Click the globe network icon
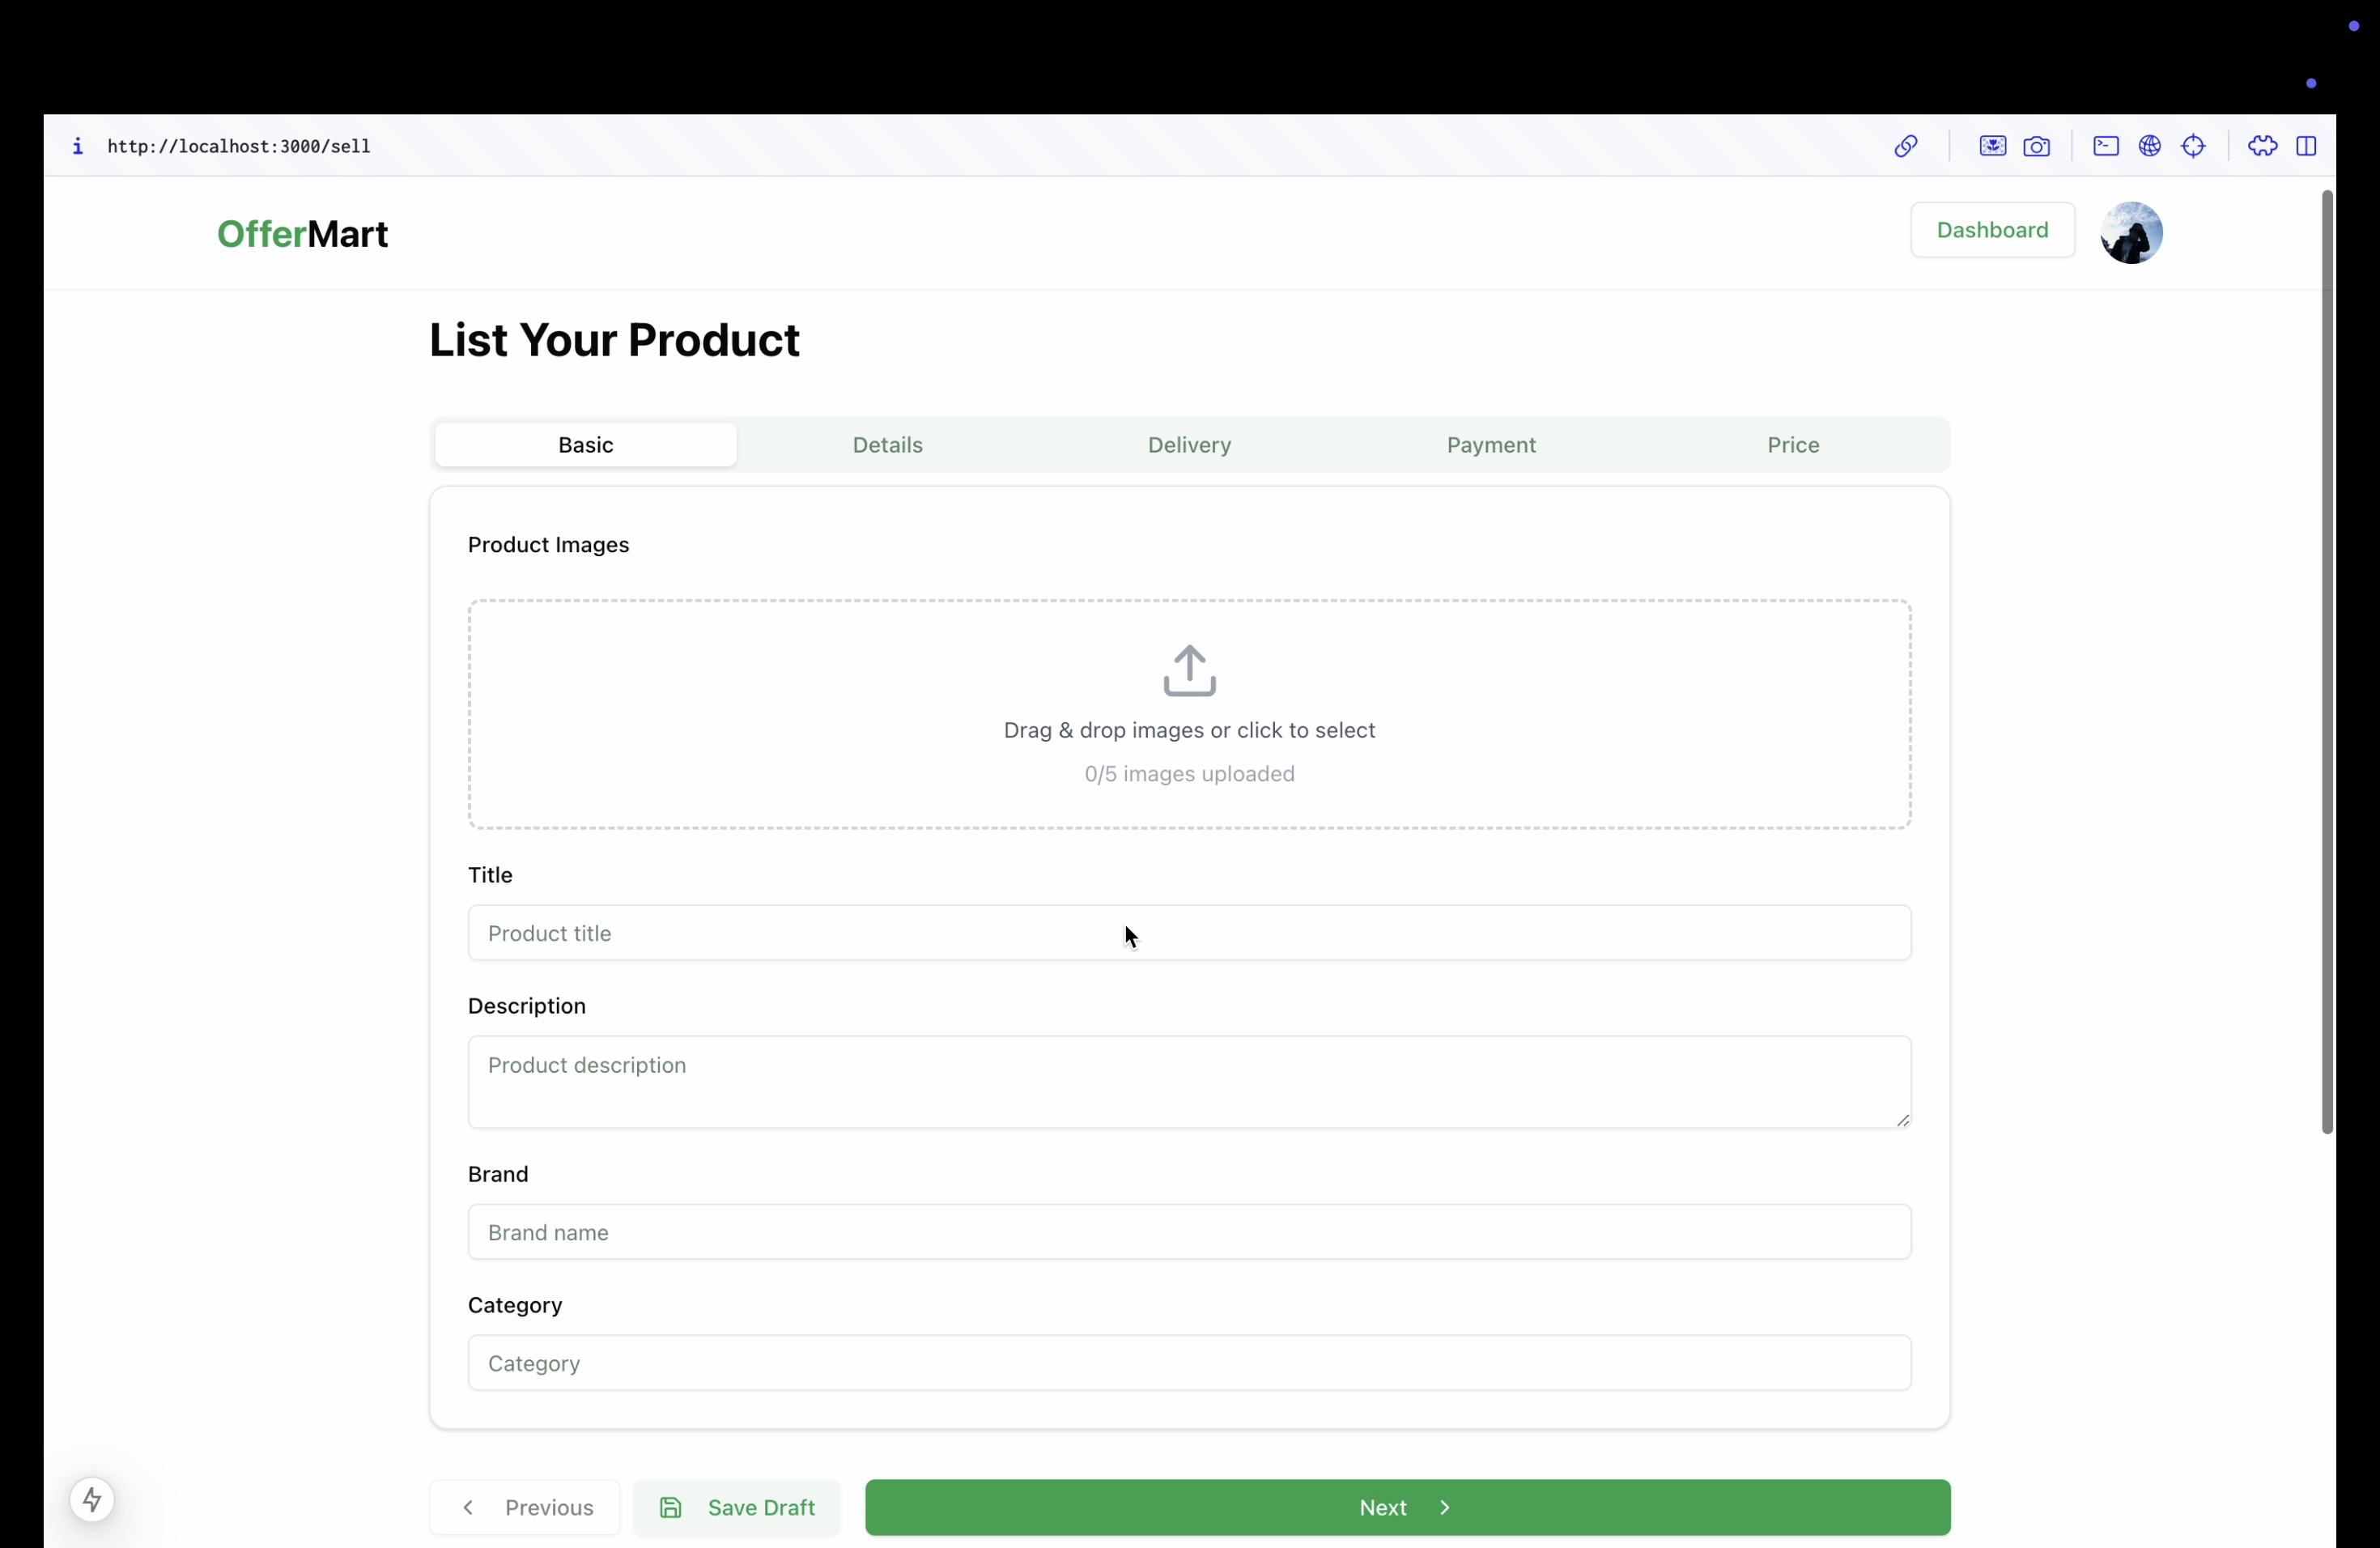Screen dimensions: 2380x1548 point(2149,146)
